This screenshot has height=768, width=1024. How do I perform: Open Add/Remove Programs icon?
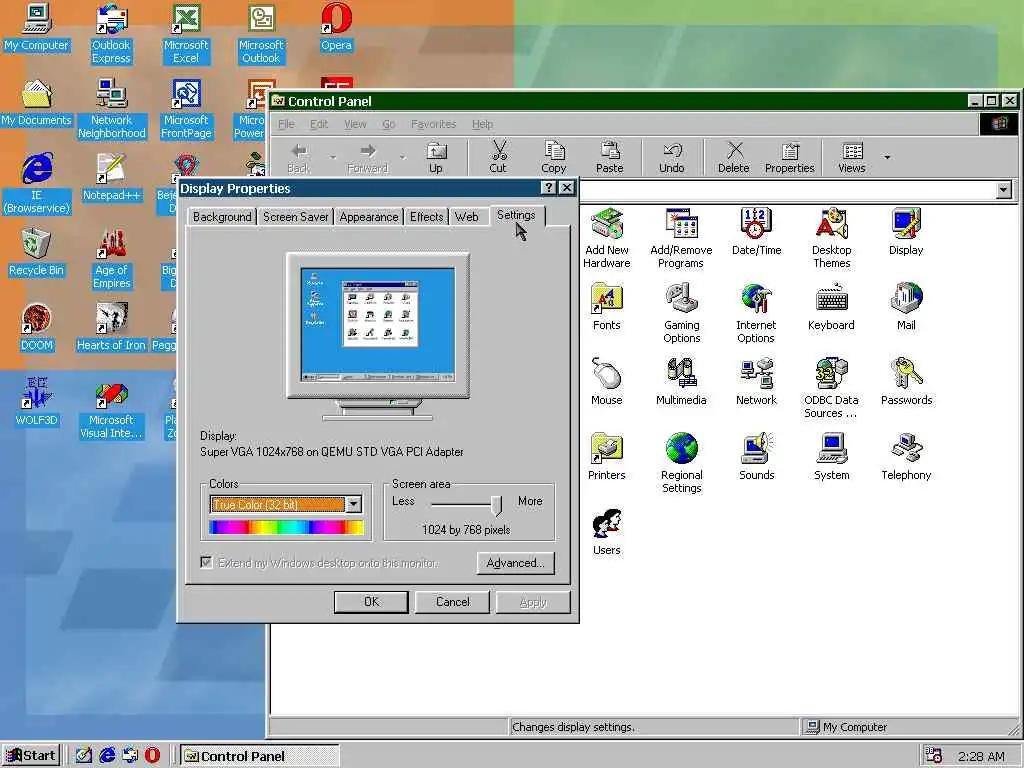(x=681, y=238)
